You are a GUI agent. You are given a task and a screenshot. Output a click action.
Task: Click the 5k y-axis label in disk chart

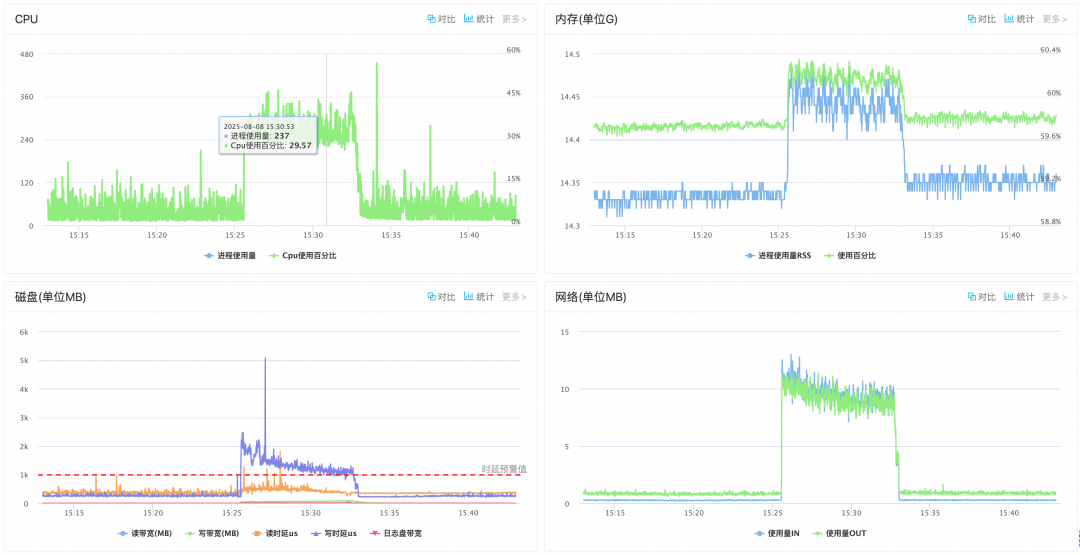point(24,360)
